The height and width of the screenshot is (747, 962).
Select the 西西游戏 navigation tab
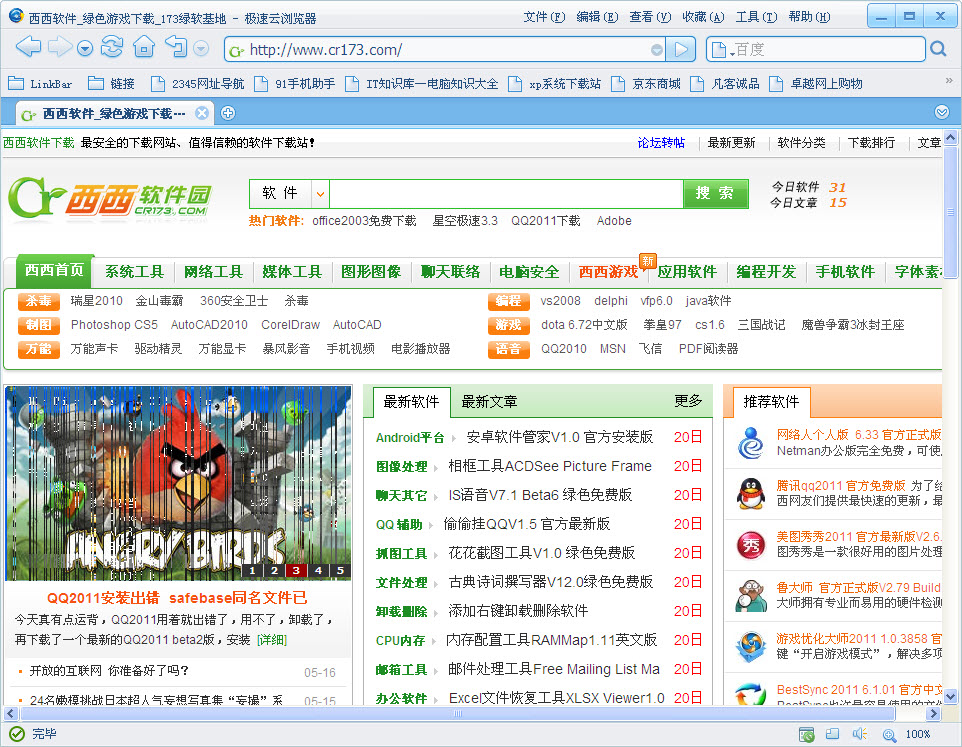point(608,272)
